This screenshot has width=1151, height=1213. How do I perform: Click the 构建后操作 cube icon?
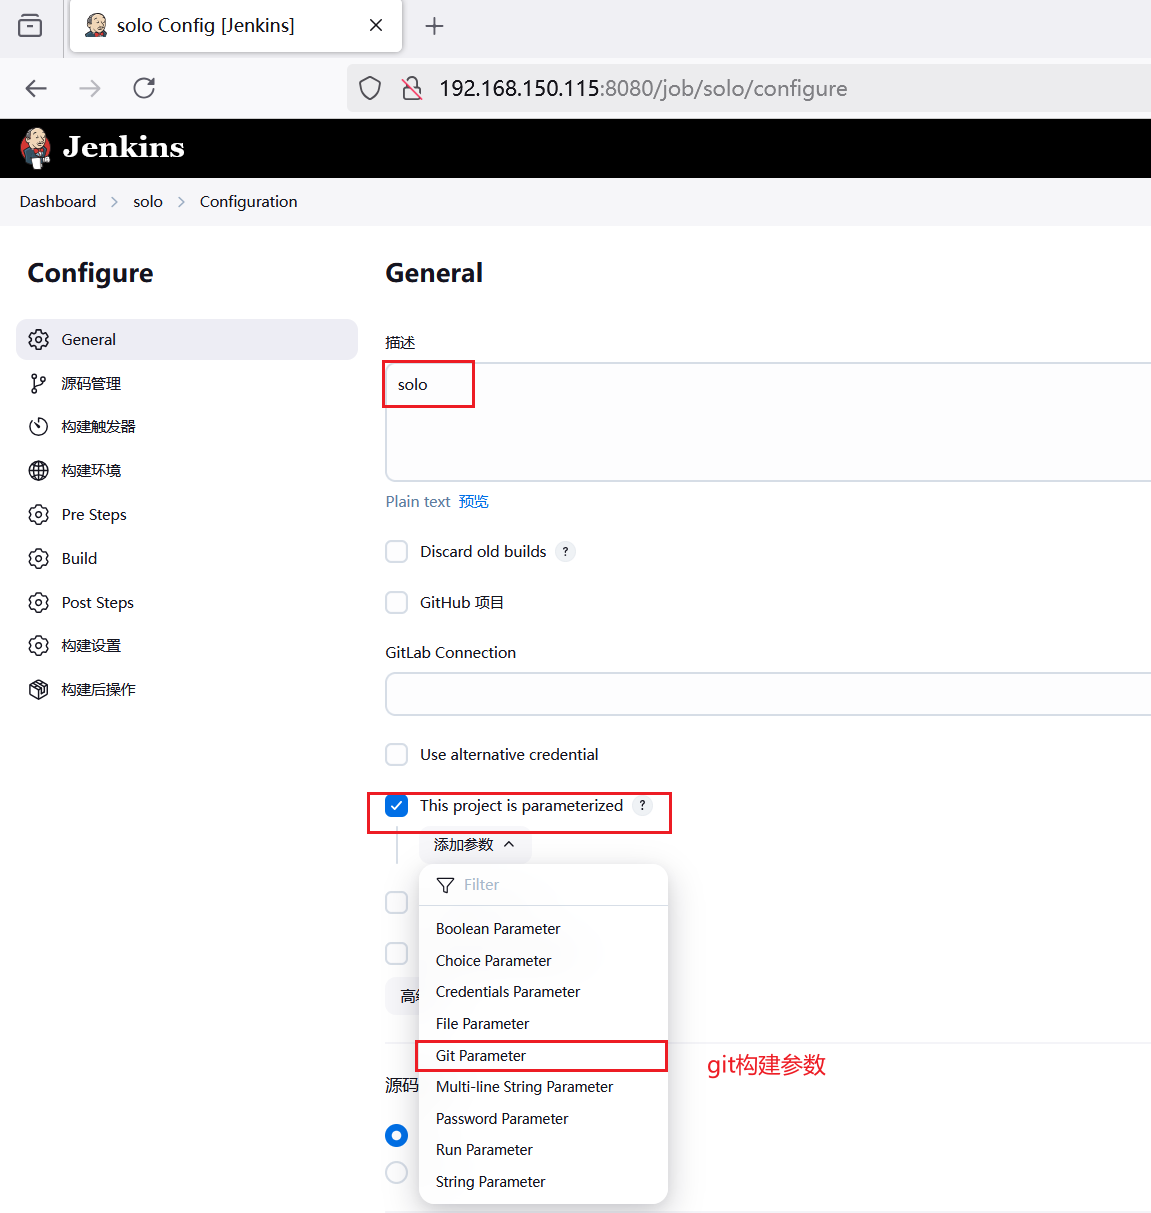point(39,689)
